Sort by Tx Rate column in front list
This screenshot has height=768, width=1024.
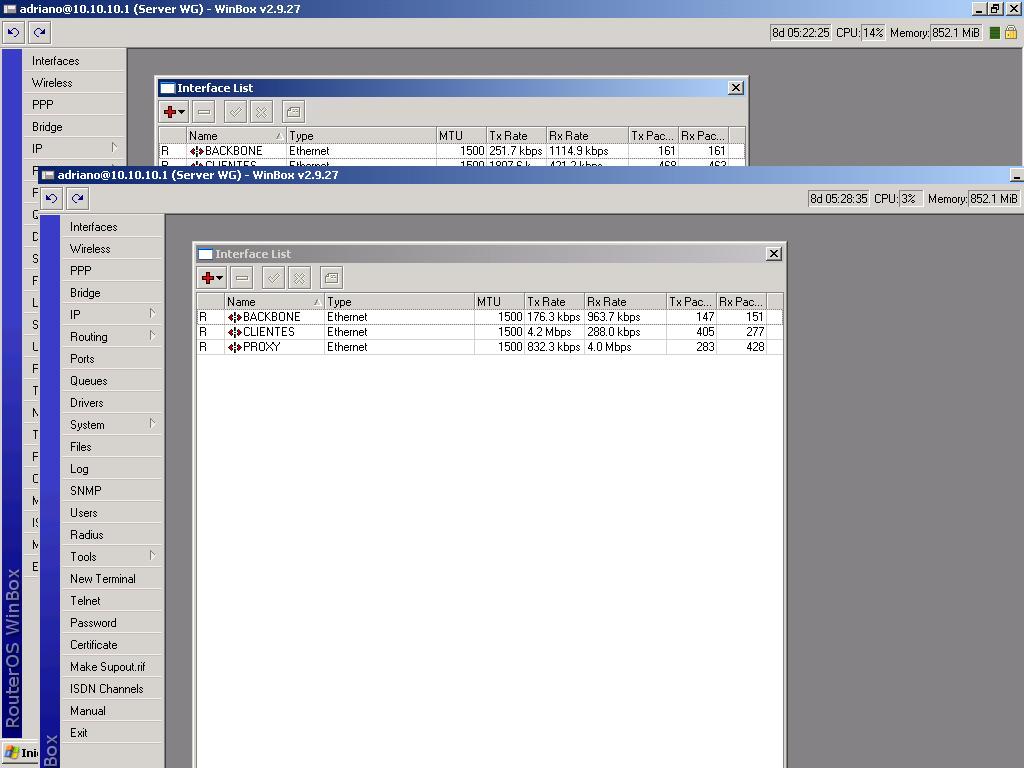pyautogui.click(x=554, y=302)
